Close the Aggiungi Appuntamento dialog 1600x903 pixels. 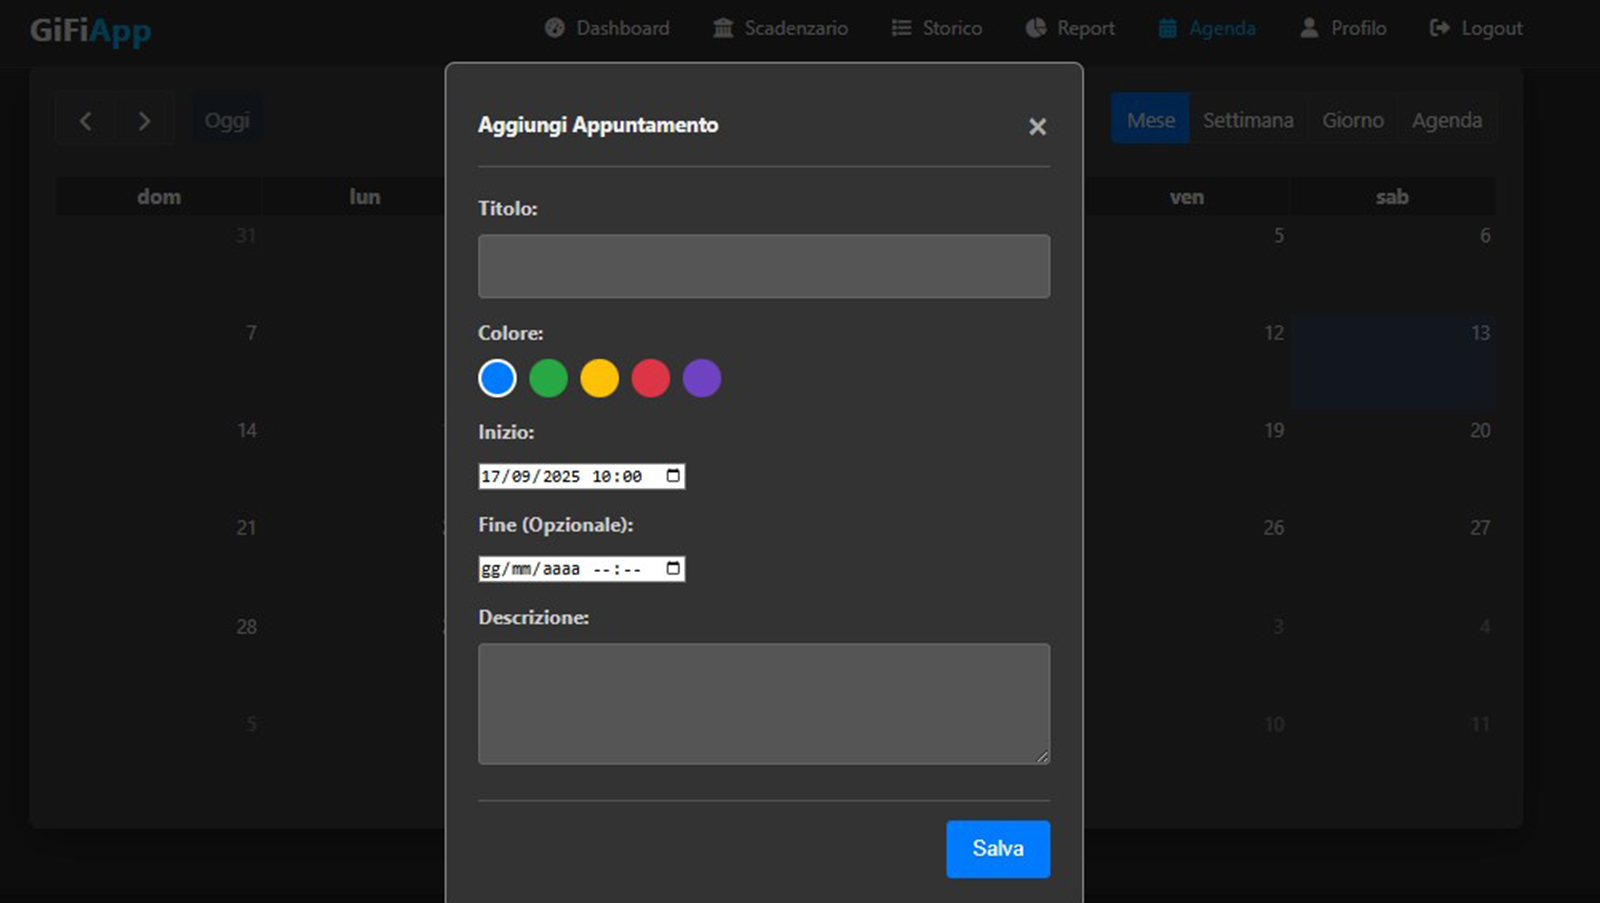click(1037, 127)
